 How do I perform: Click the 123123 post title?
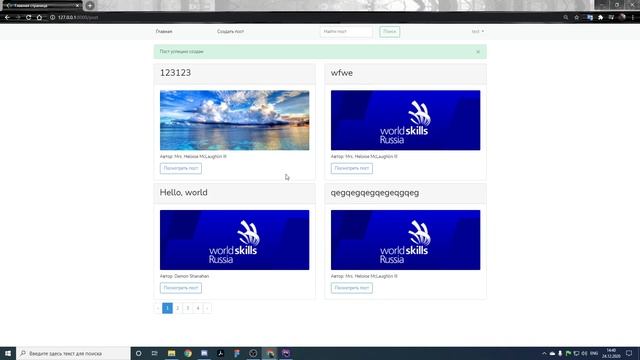click(176, 73)
